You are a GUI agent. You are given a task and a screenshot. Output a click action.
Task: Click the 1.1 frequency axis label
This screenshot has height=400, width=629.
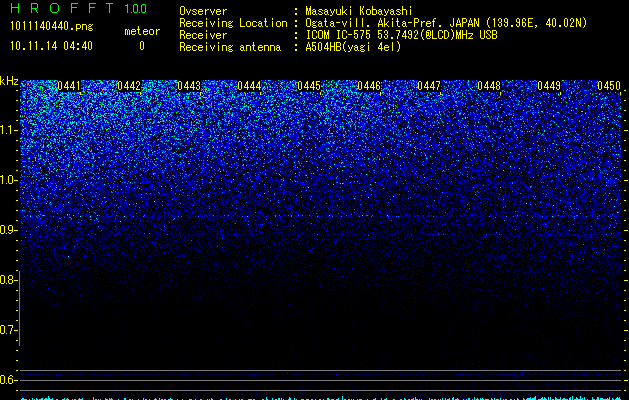click(9, 130)
